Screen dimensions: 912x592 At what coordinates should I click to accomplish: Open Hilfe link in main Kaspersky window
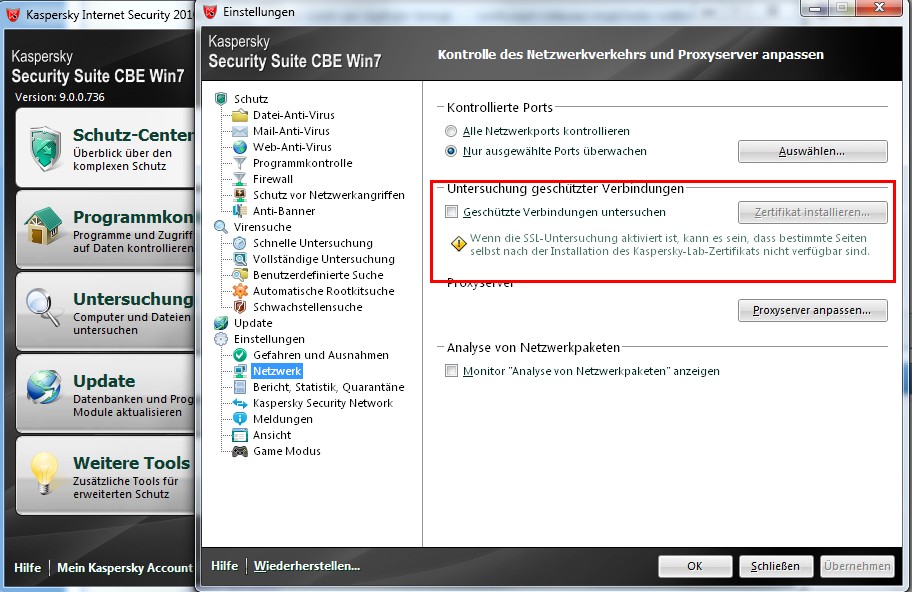pyautogui.click(x=27, y=568)
